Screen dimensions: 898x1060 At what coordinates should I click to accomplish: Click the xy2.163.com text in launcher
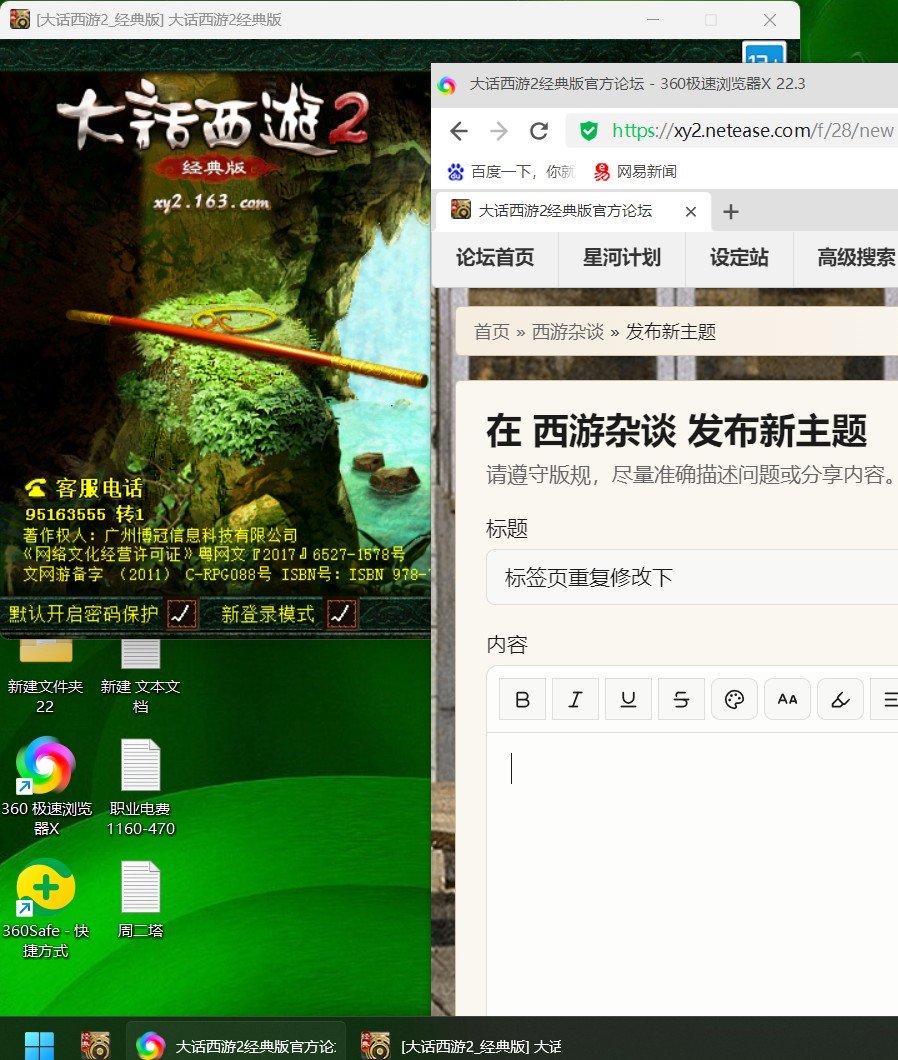212,202
